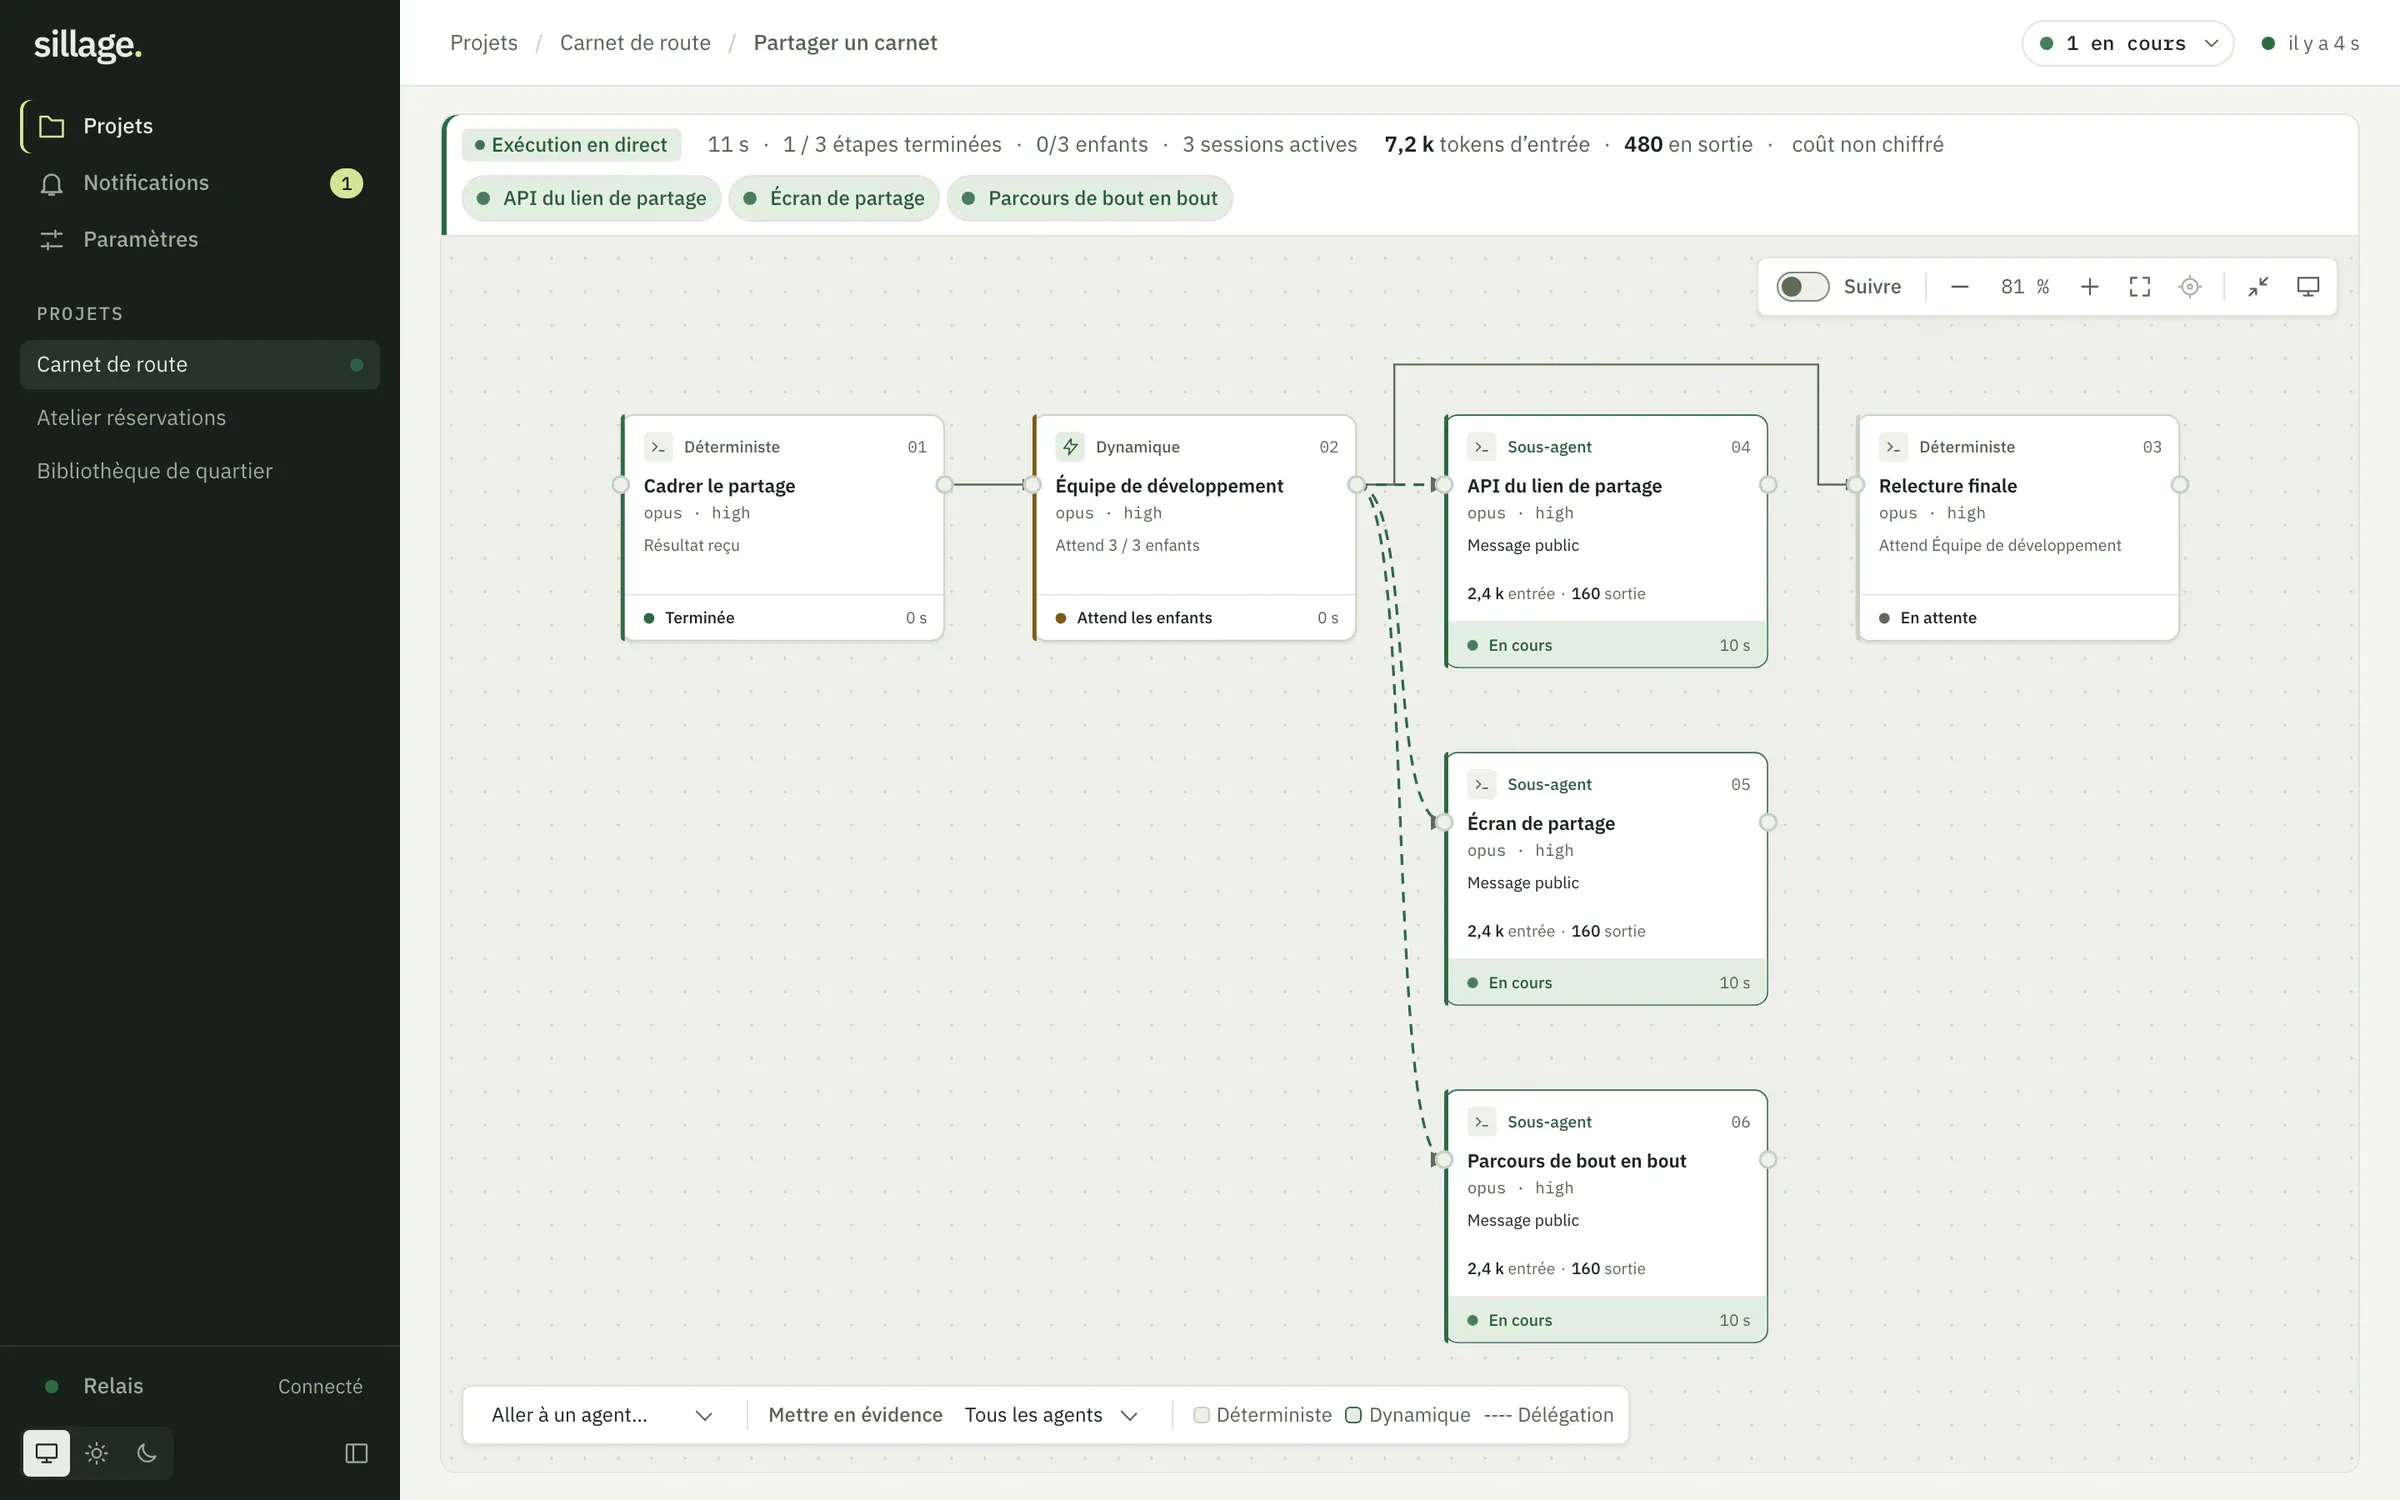Open the 'Aller à un agent...' dropdown
The height and width of the screenshot is (1500, 2400).
603,1415
